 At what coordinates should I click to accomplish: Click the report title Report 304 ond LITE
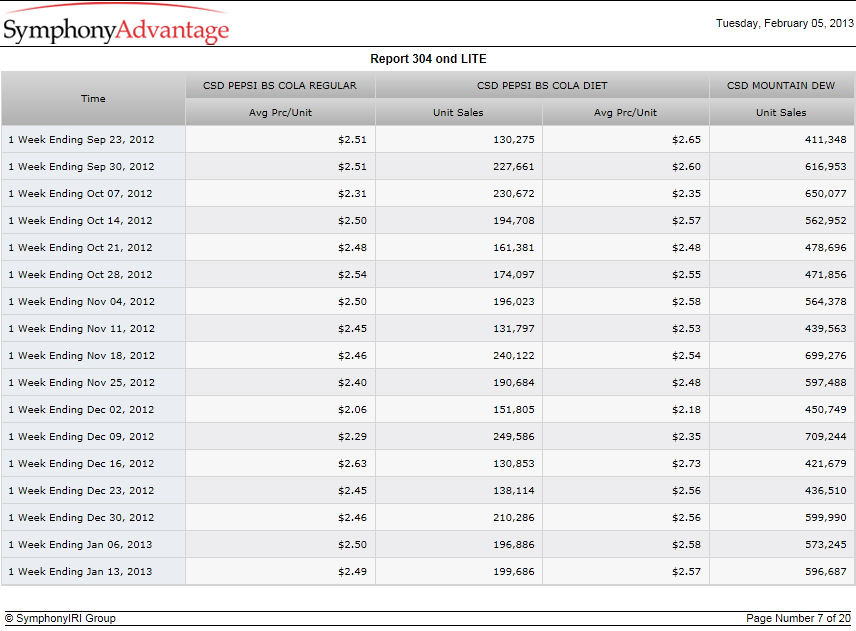(x=428, y=58)
